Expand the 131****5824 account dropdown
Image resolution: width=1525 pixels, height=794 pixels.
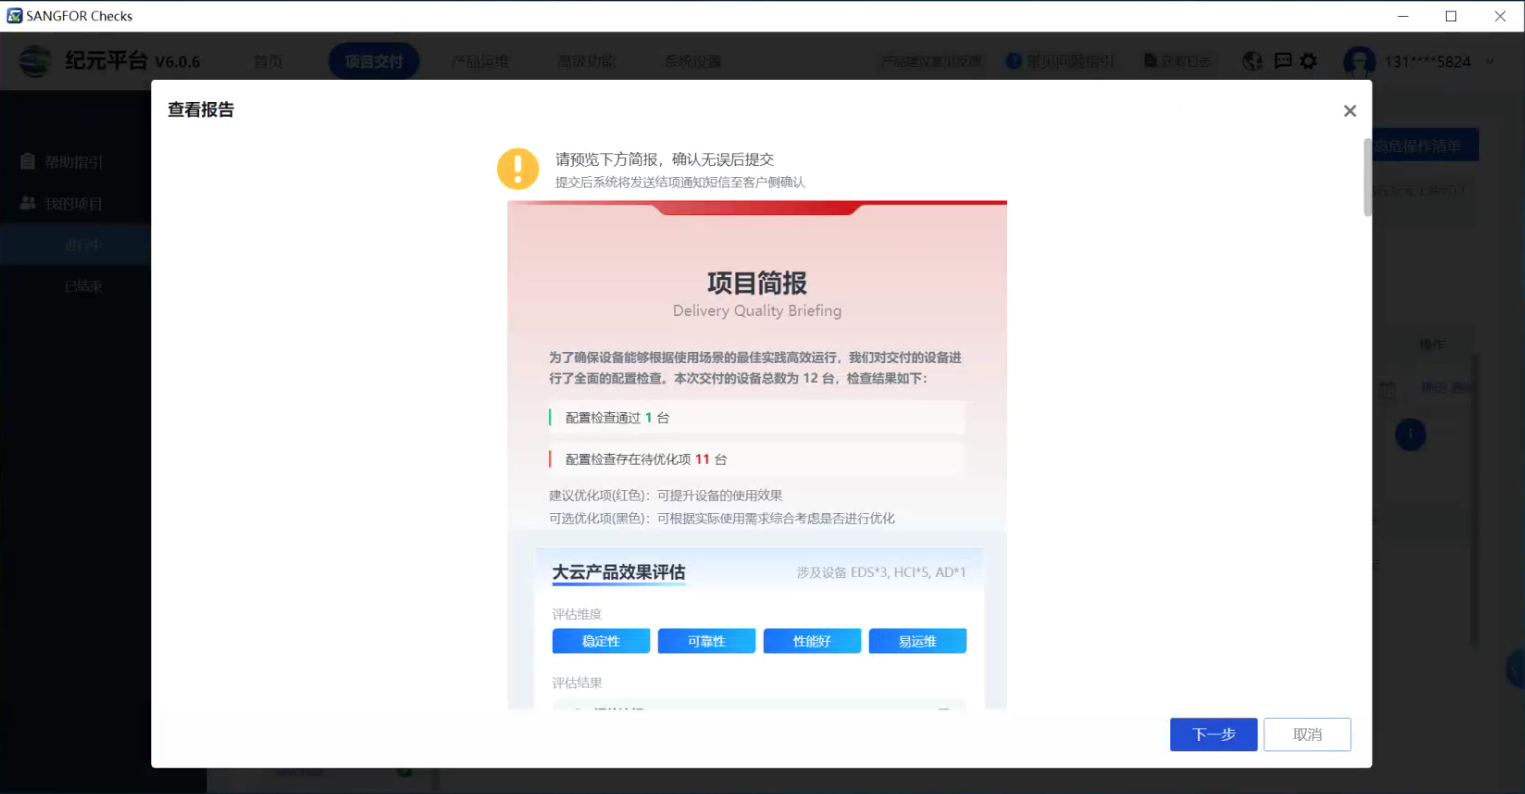point(1490,62)
